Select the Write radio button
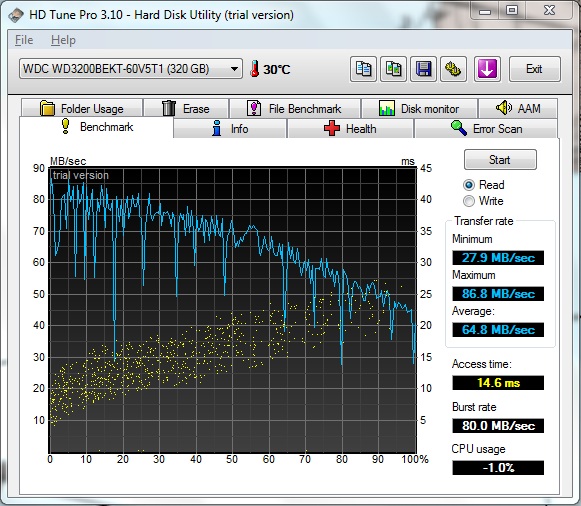Screen dimensions: 581x506 (x=469, y=201)
